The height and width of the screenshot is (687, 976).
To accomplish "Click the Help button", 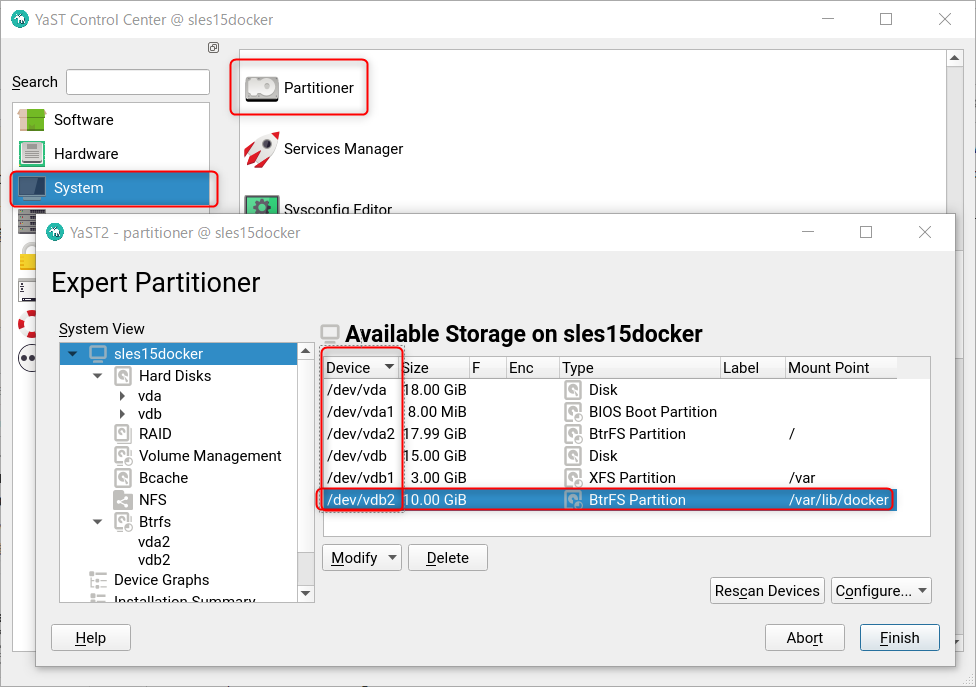I will pyautogui.click(x=91, y=638).
